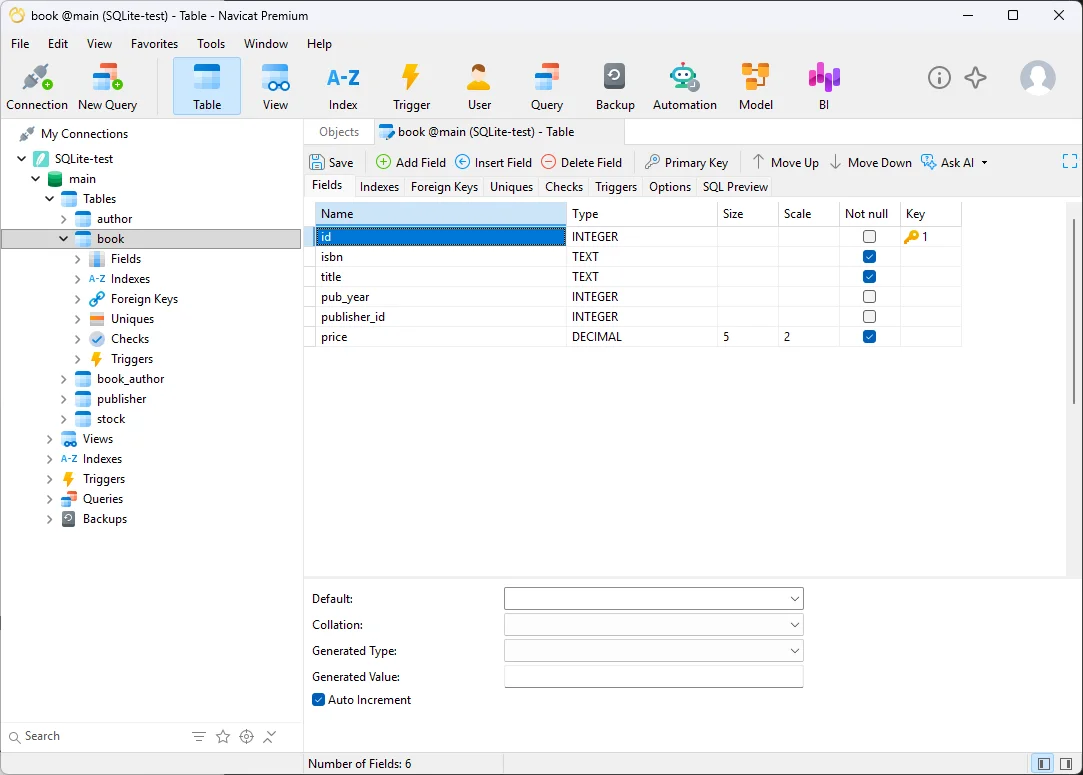Check Not null for the pub_year field
The height and width of the screenshot is (775, 1083).
(870, 297)
